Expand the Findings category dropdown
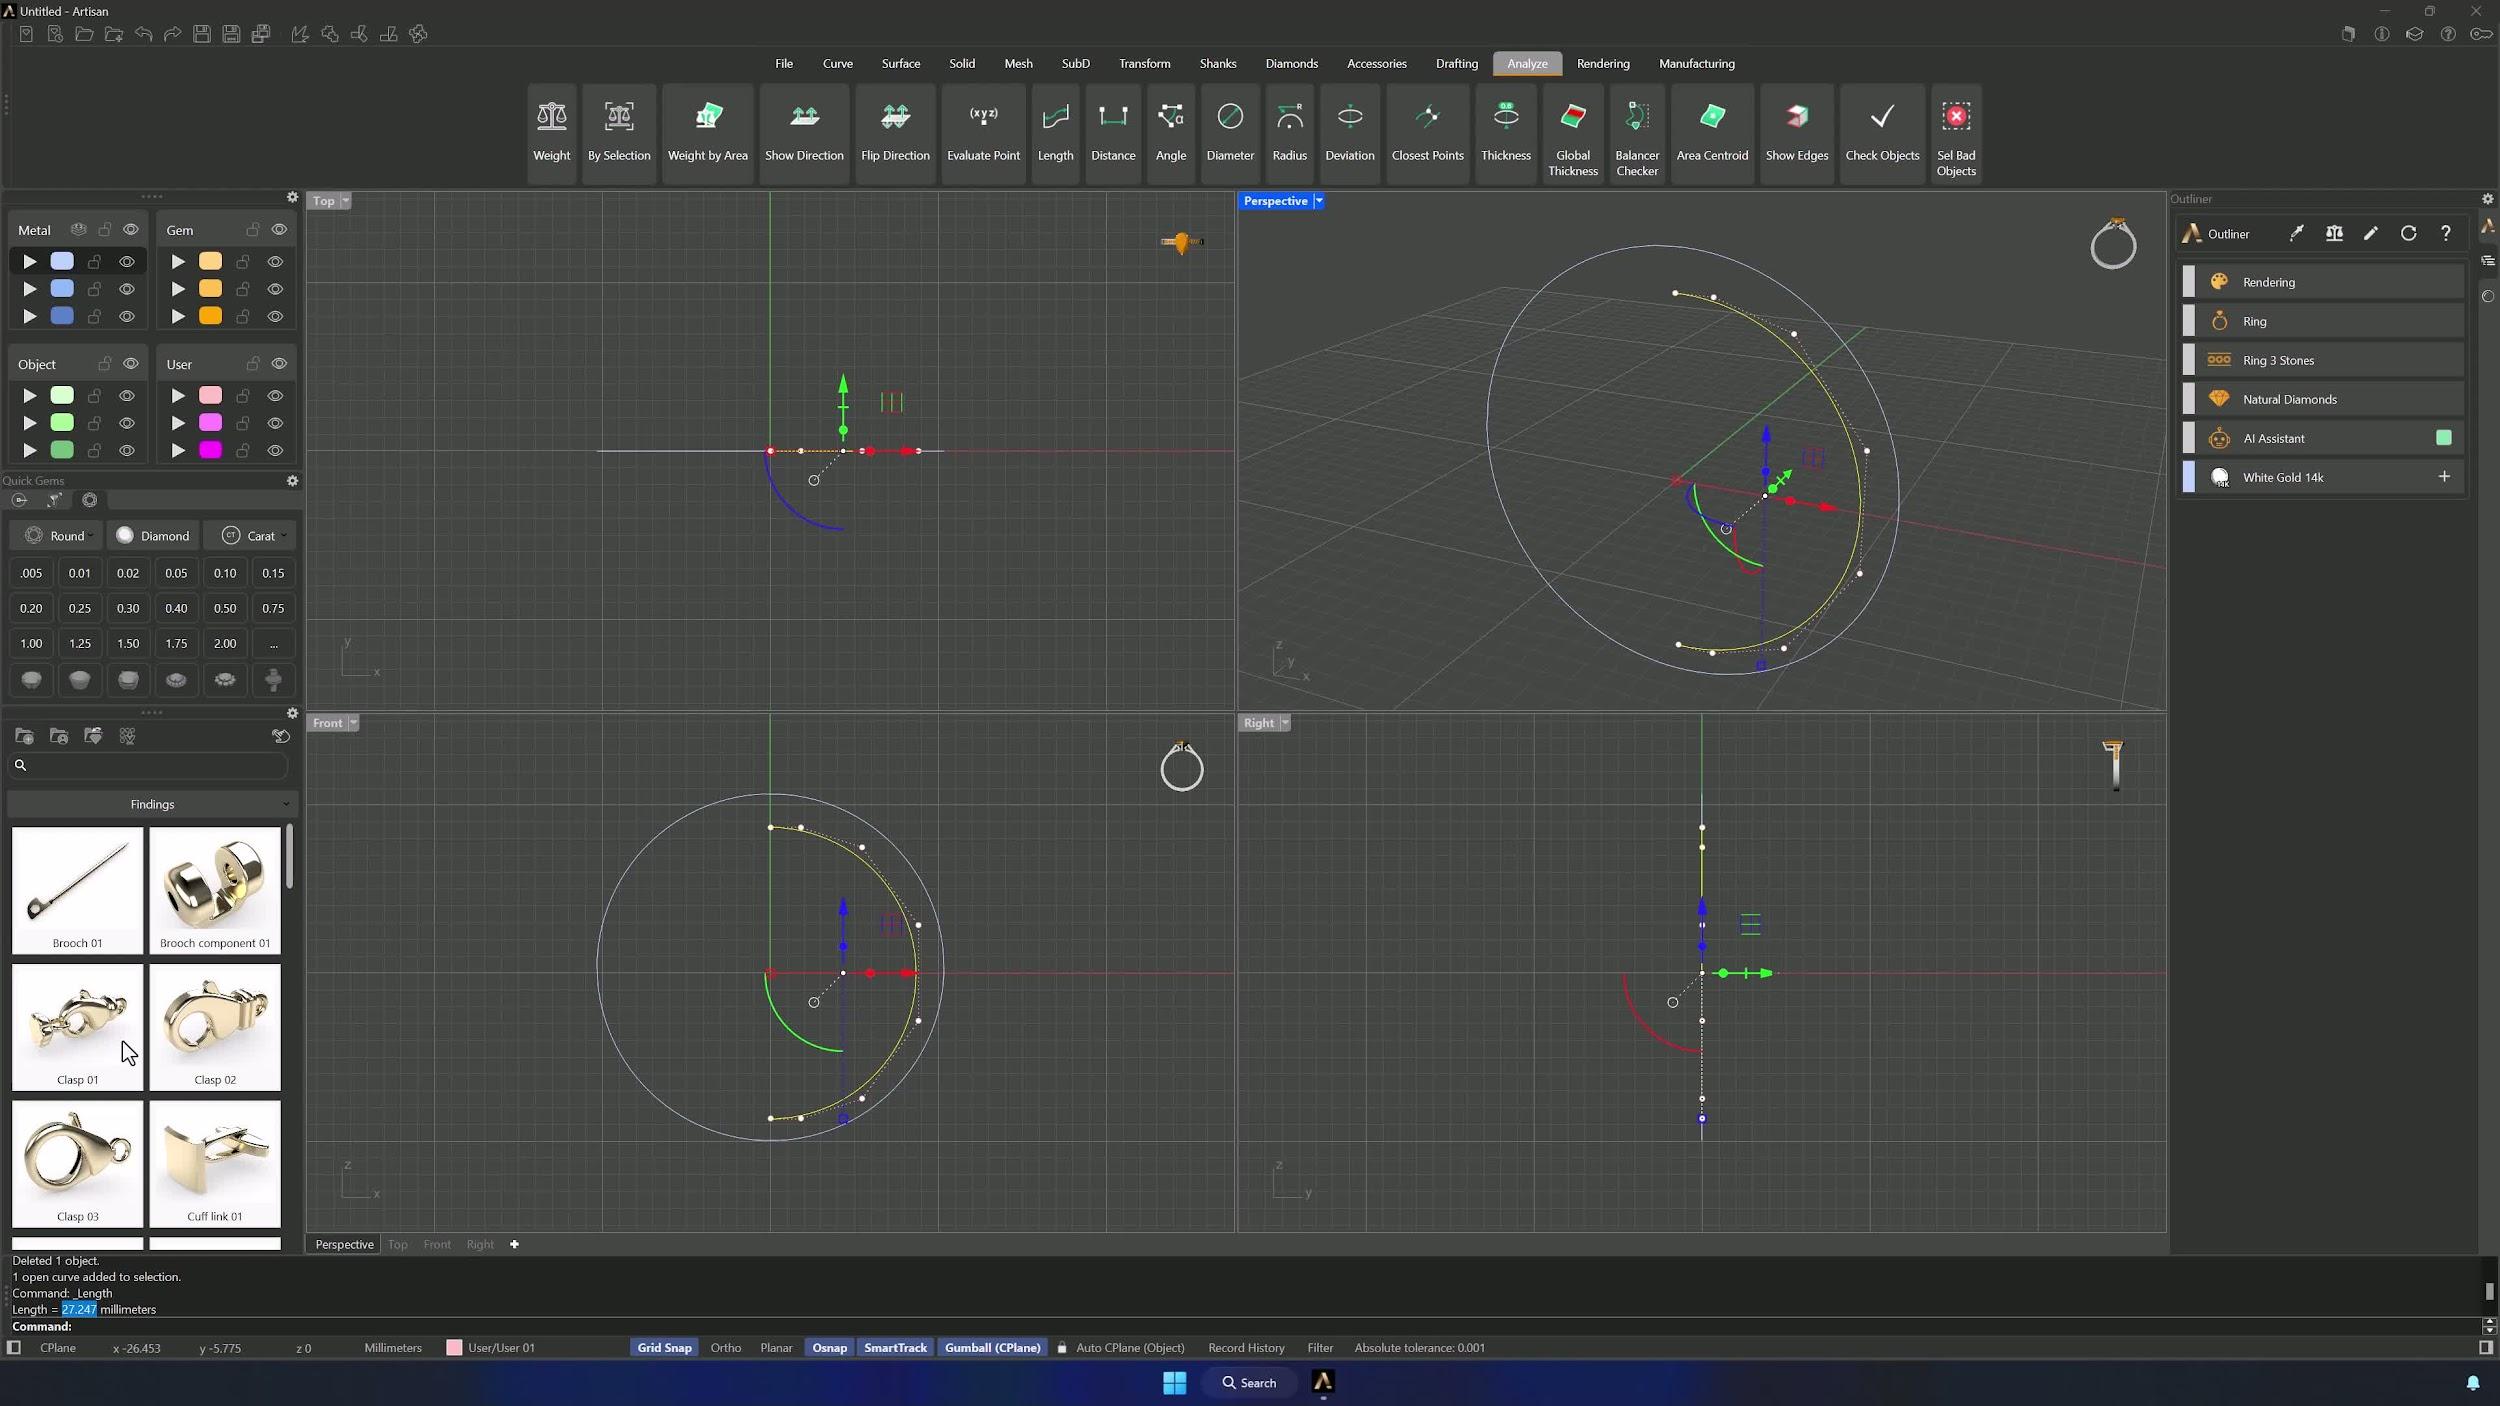Screen dimensions: 2500x1406 point(152,804)
